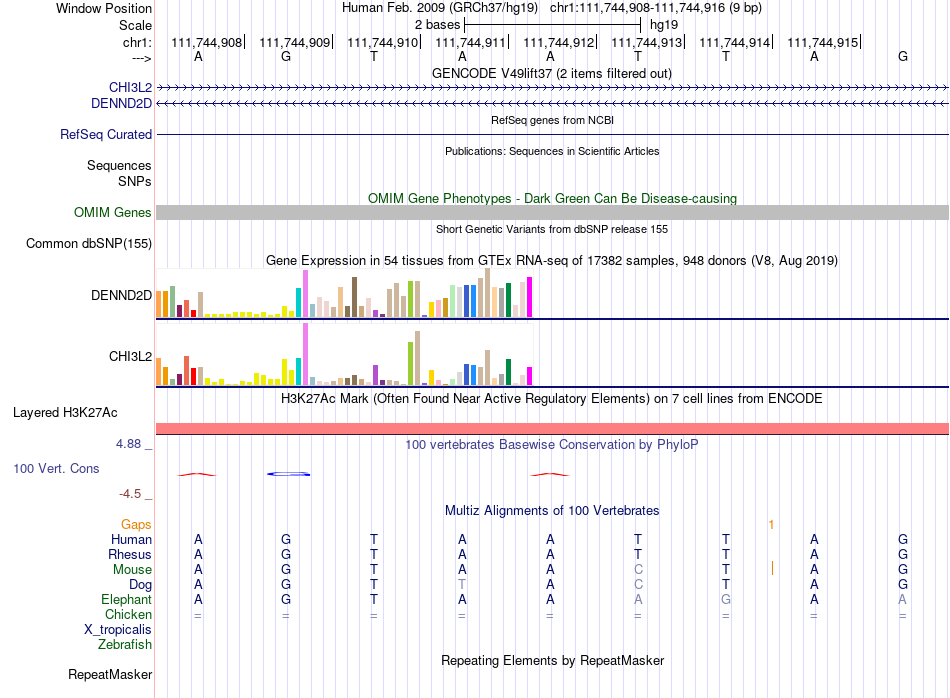Select the Layered H3K27Ac red bar
Screen dimensions: 950x698
(x=552, y=429)
